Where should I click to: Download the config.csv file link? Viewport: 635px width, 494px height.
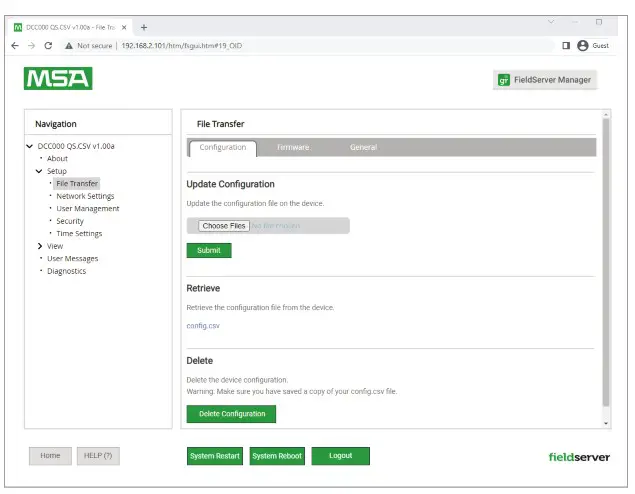203,326
